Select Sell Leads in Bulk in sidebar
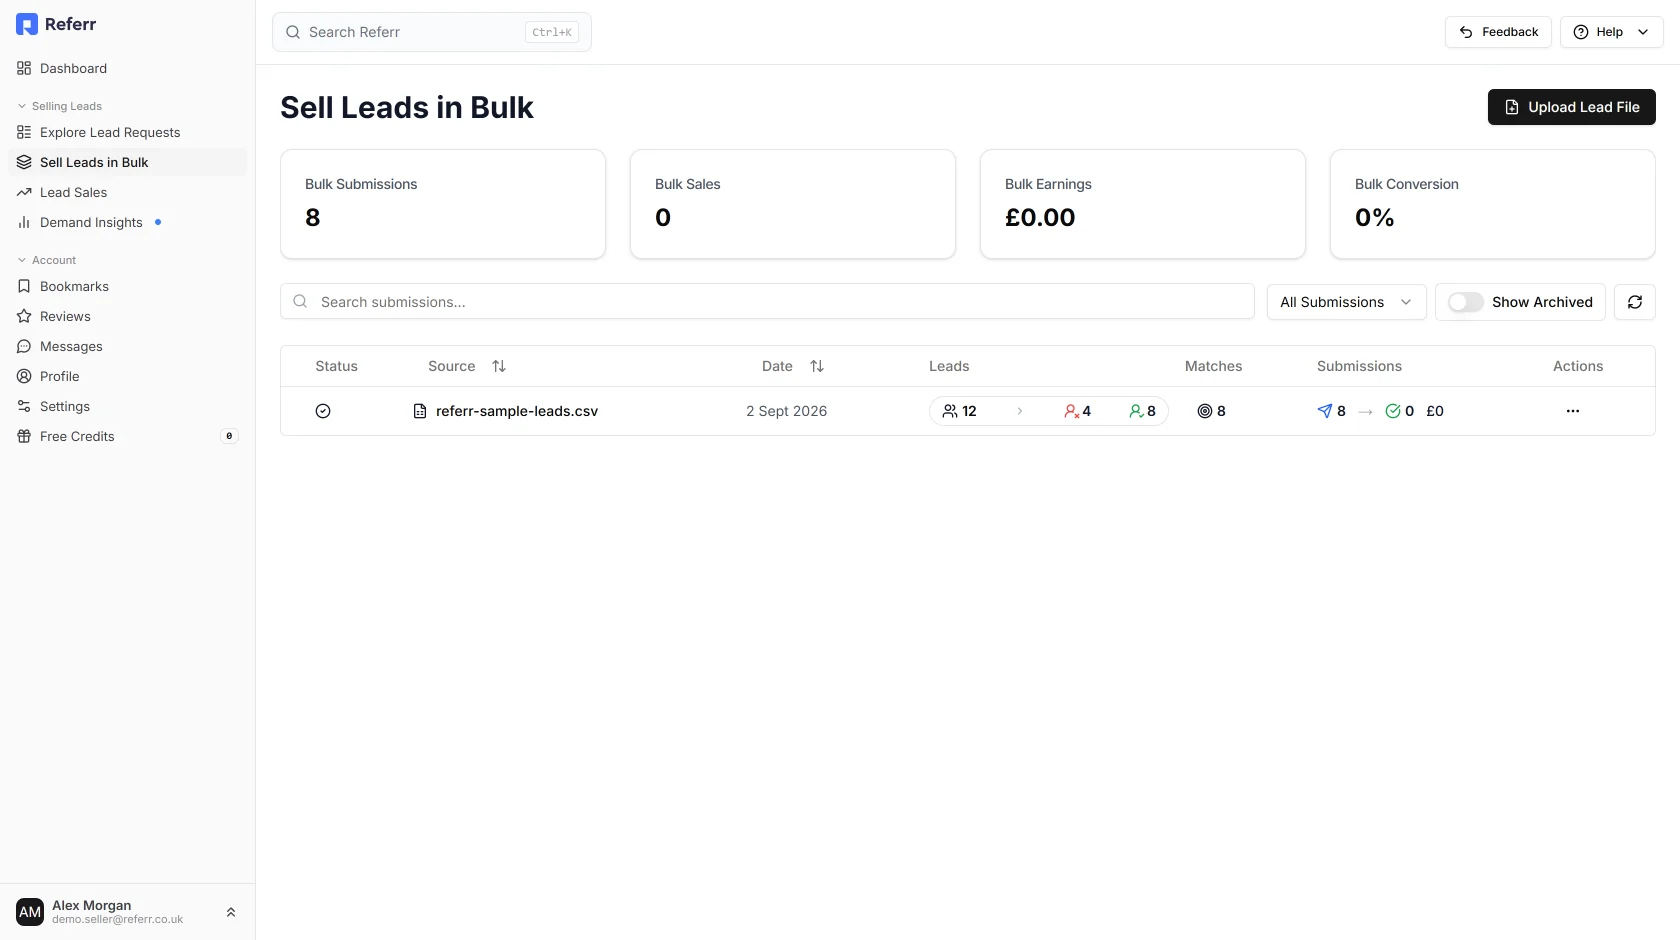This screenshot has height=940, width=1680. coord(127,162)
